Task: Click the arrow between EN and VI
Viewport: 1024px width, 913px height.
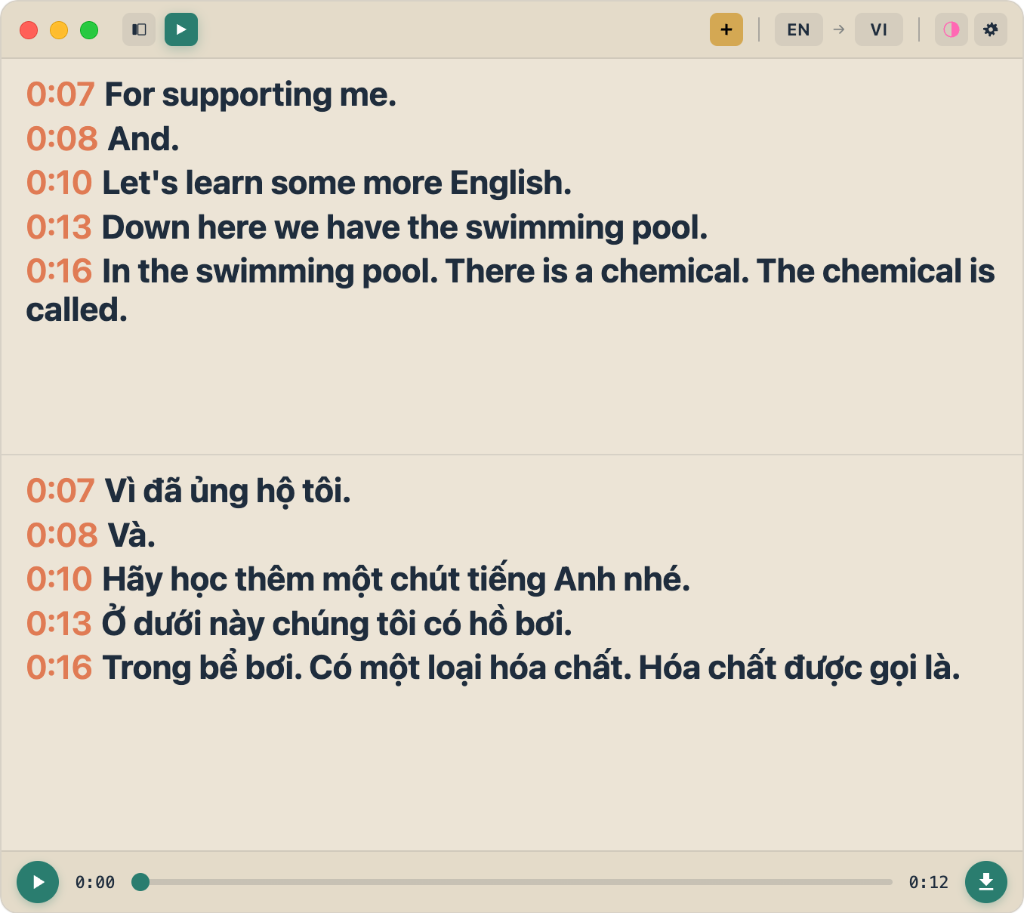Action: pyautogui.click(x=838, y=29)
